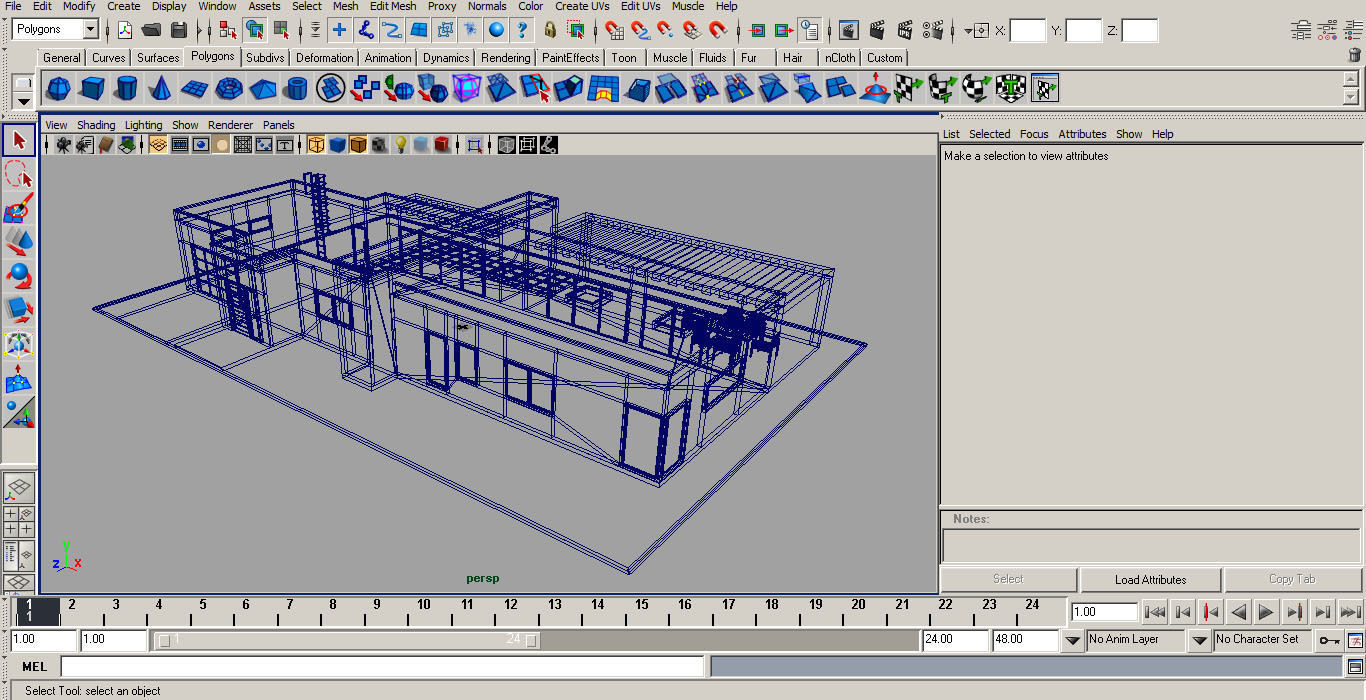Viewport: 1366px width, 700px height.
Task: Toggle wireframe on shaded viewport button
Action: 358,145
